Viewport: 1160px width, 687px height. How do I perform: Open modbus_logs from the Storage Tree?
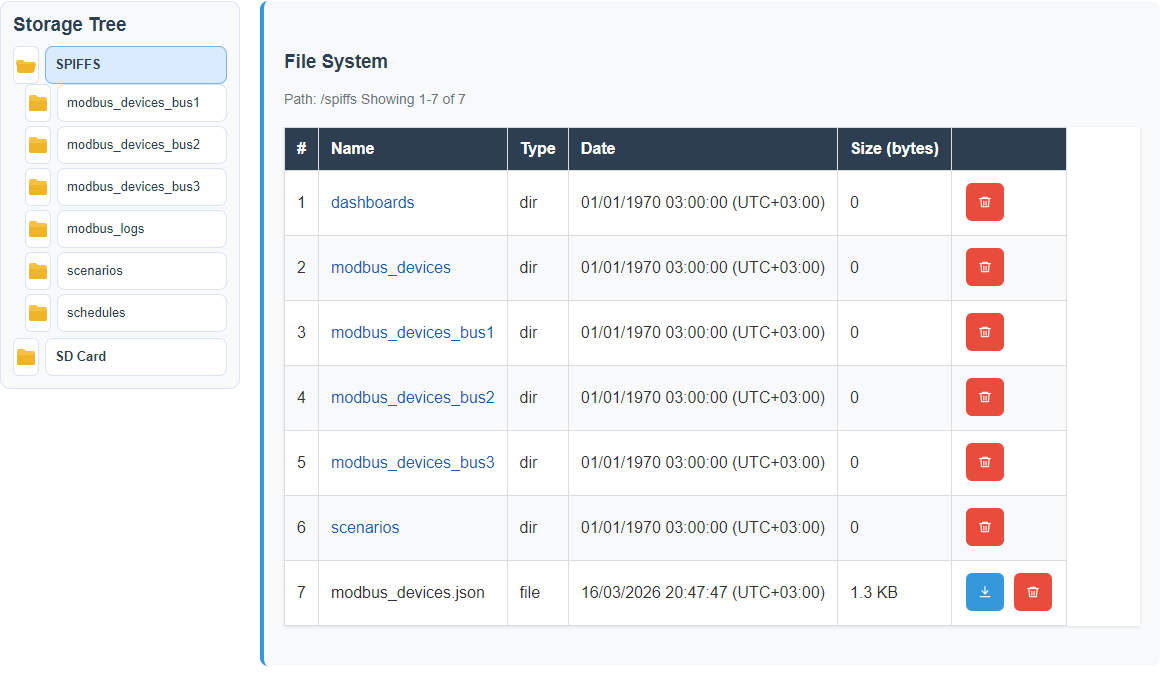(141, 229)
